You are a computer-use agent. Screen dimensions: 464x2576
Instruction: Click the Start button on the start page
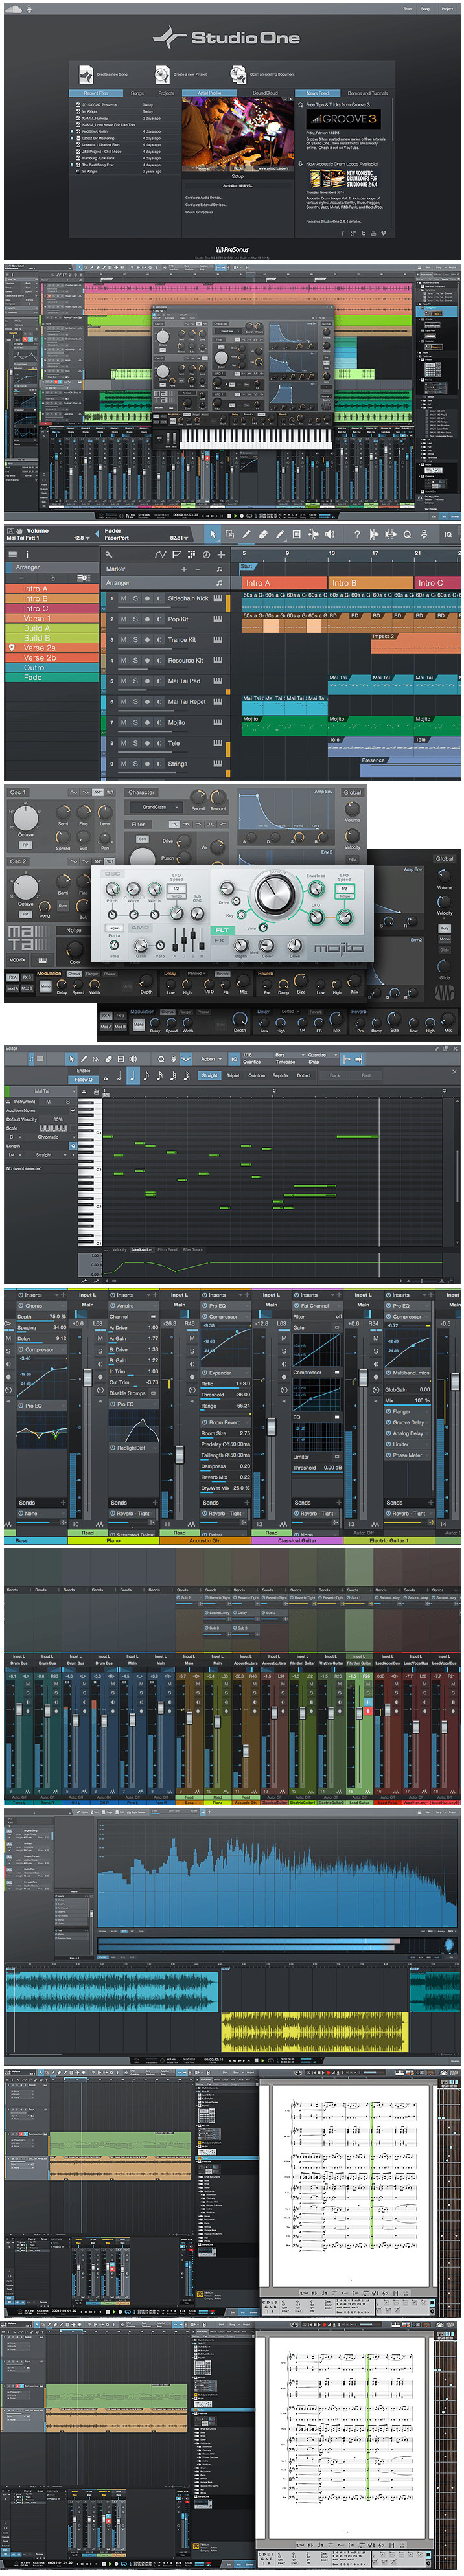pos(408,9)
